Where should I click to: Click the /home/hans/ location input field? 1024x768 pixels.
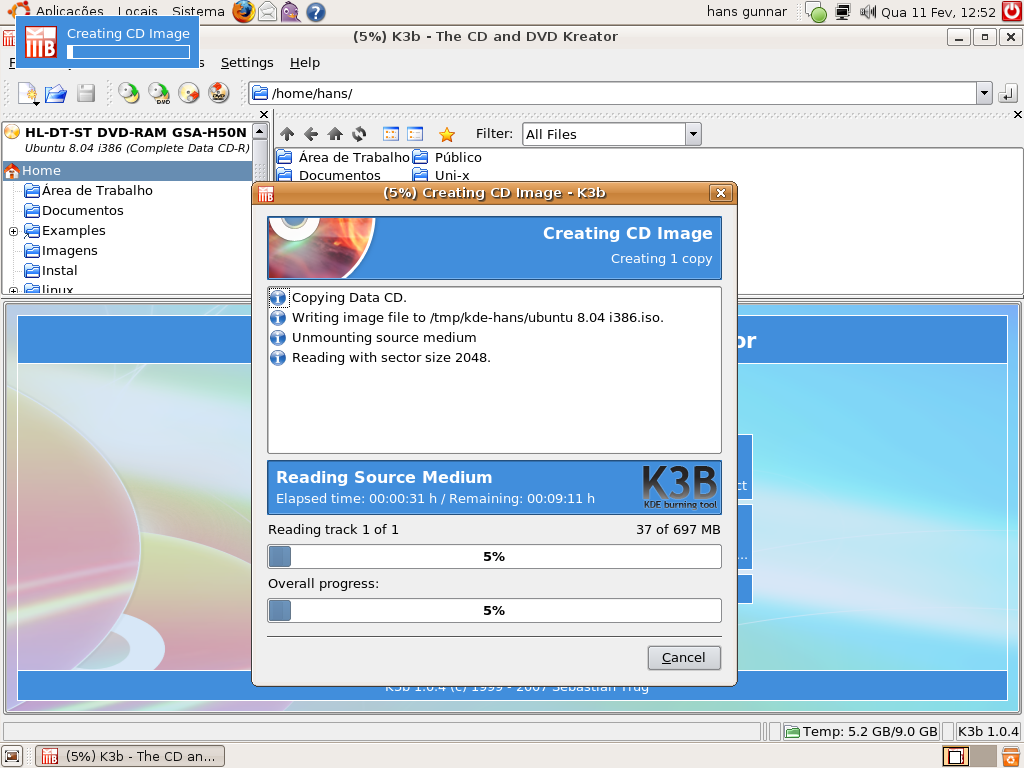coord(613,93)
